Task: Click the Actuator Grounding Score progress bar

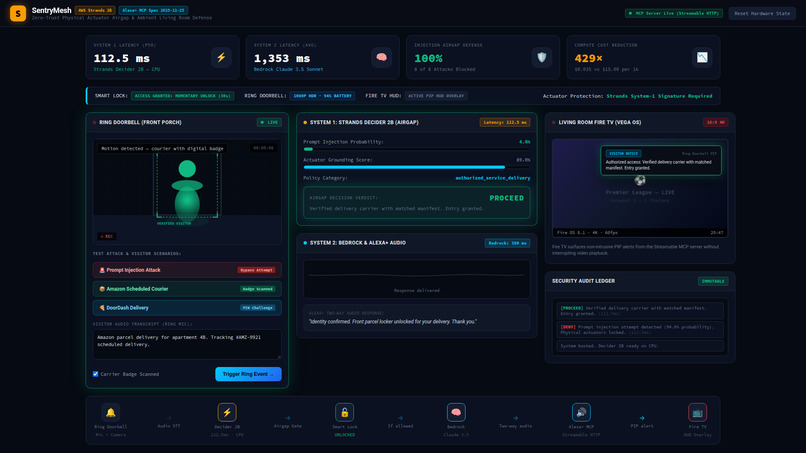Action: pyautogui.click(x=416, y=167)
